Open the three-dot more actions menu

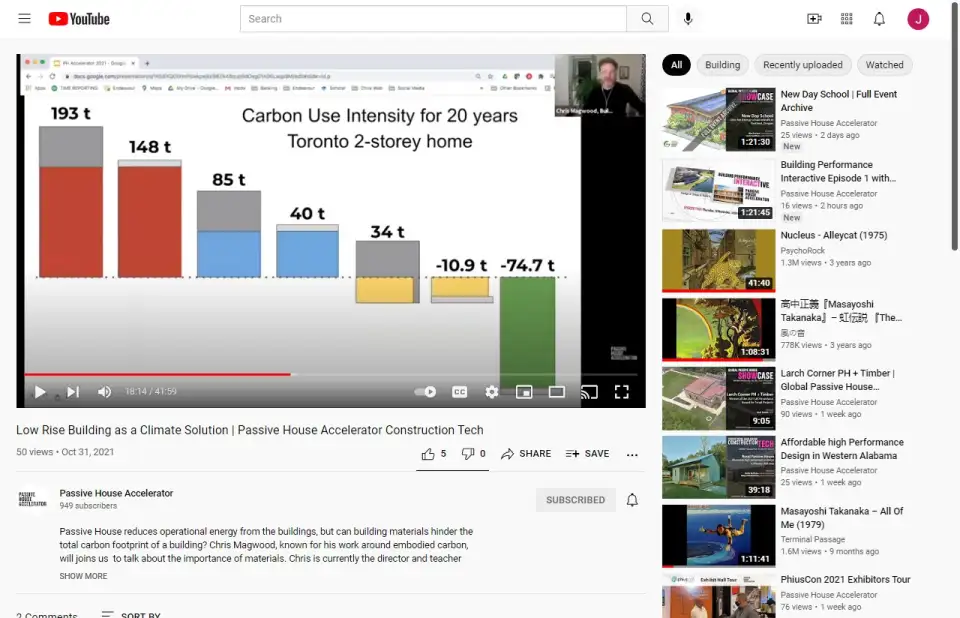[632, 454]
